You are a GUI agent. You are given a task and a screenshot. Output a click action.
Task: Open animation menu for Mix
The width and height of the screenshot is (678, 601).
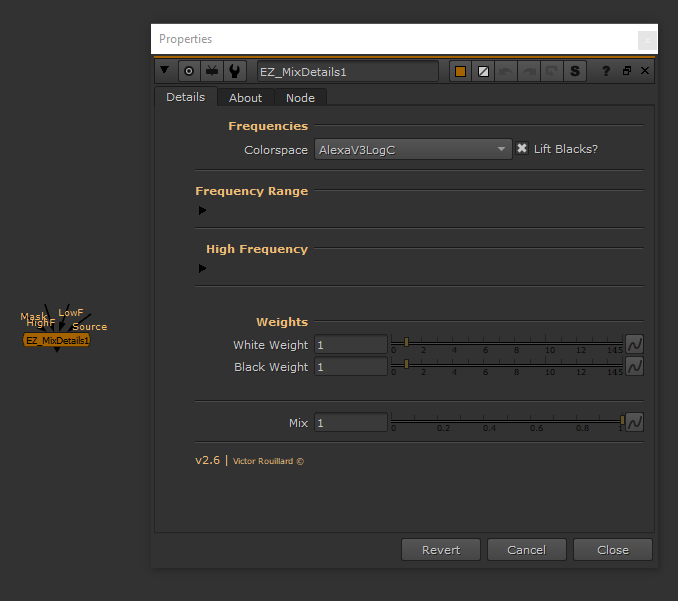tap(634, 422)
